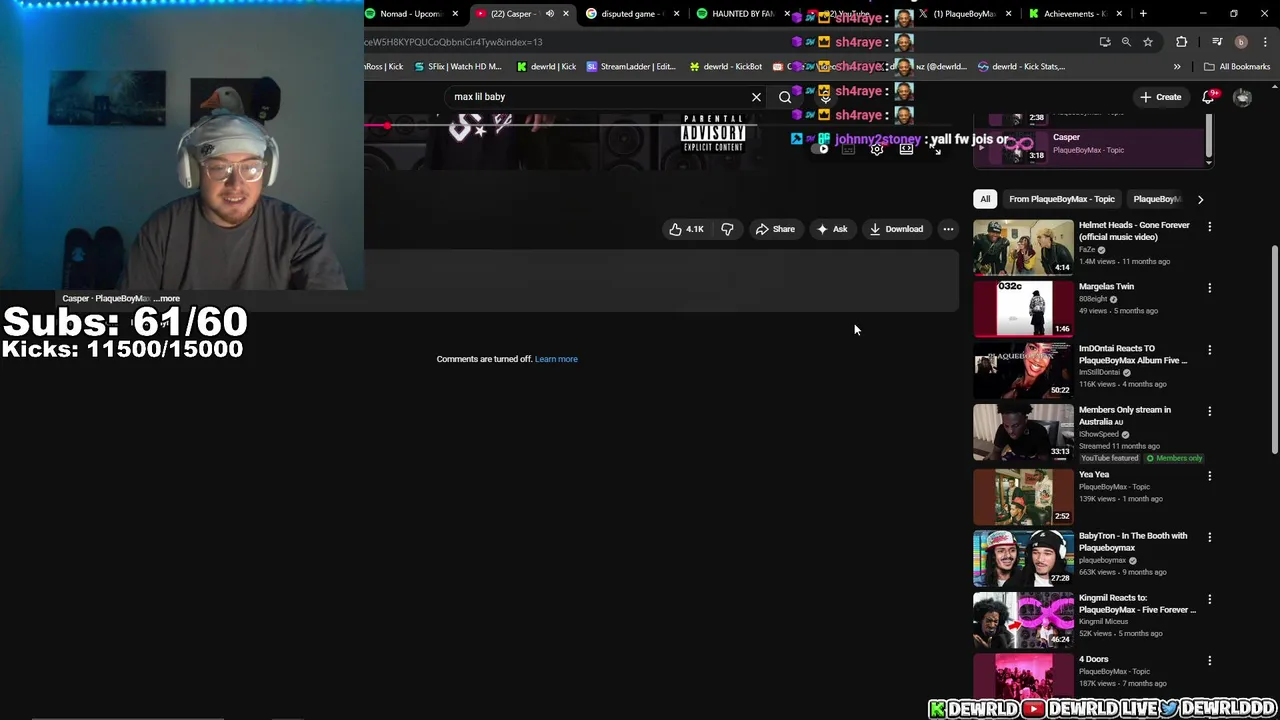Switch to the 'Nomad - Upcom...' browser tab
Image resolution: width=1280 pixels, height=720 pixels.
411,14
